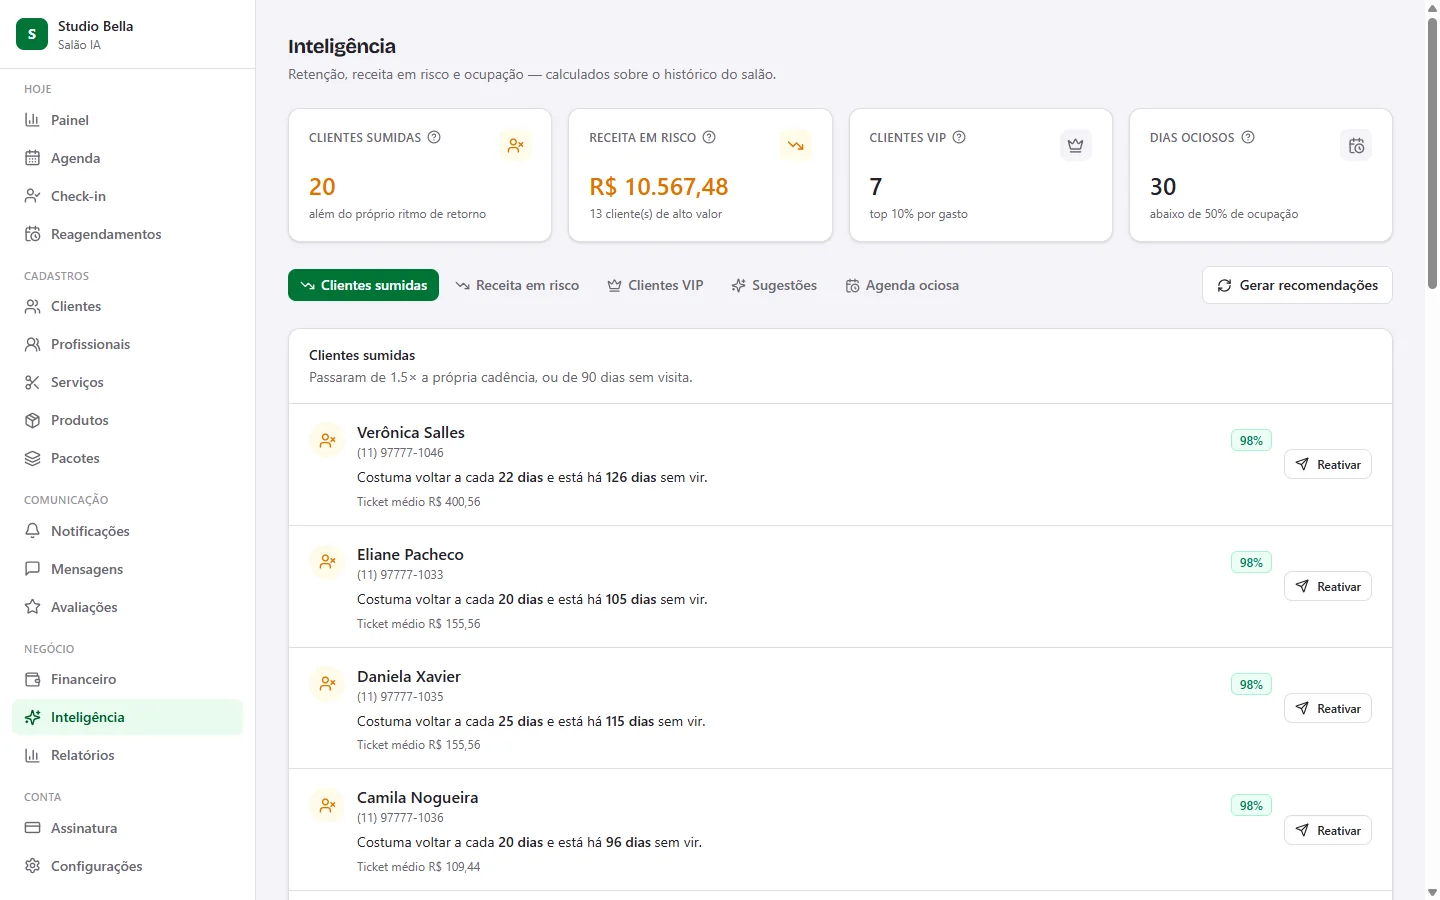1440x900 pixels.
Task: Click help icon beside Clientes Sumidas
Action: (x=434, y=137)
